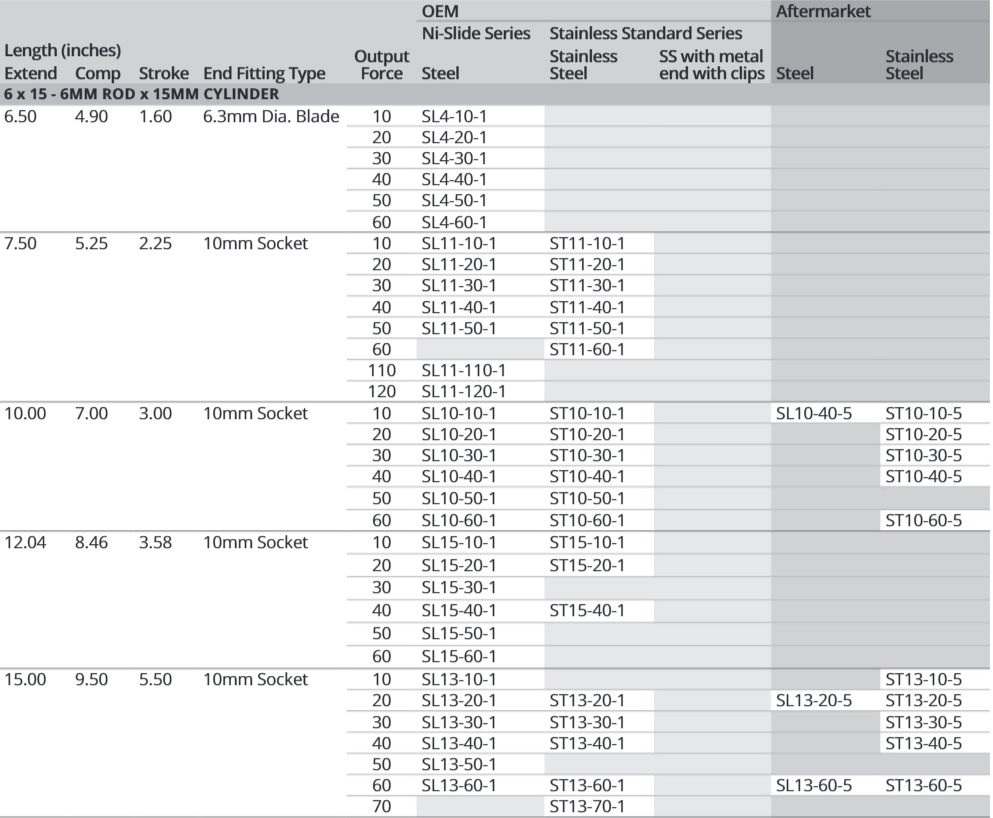Viewport: 993px width, 818px height.
Task: Select the 12.04 extend length cell
Action: click(x=26, y=542)
